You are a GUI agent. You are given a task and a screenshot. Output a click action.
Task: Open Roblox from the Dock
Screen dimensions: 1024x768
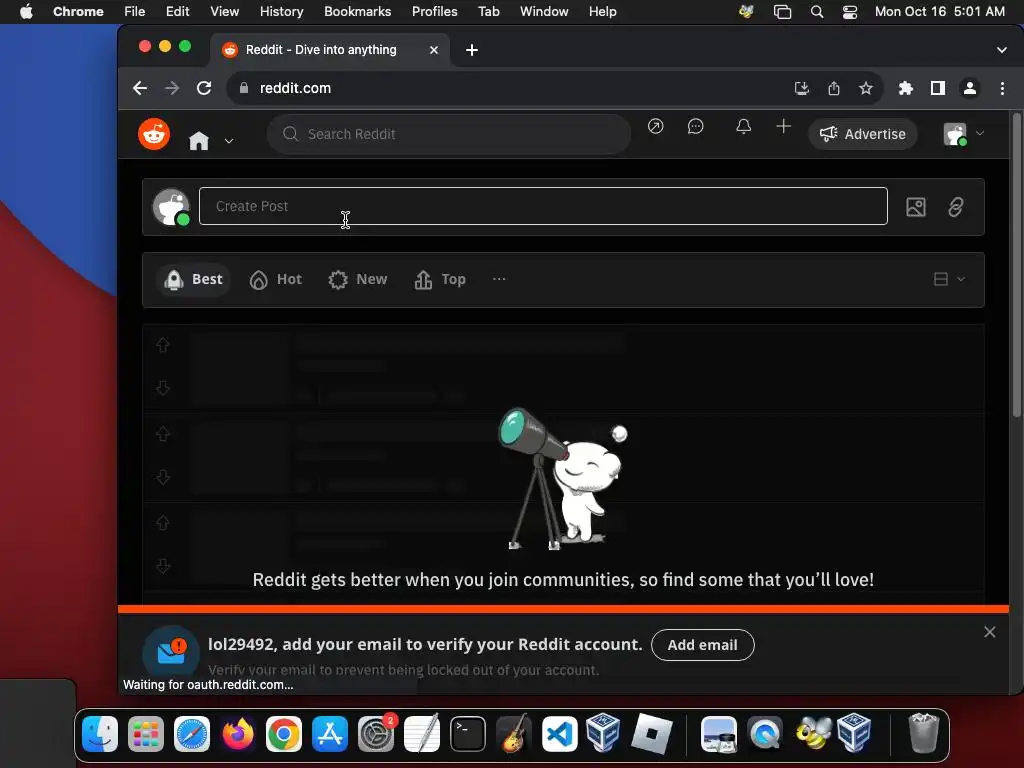[x=652, y=734]
